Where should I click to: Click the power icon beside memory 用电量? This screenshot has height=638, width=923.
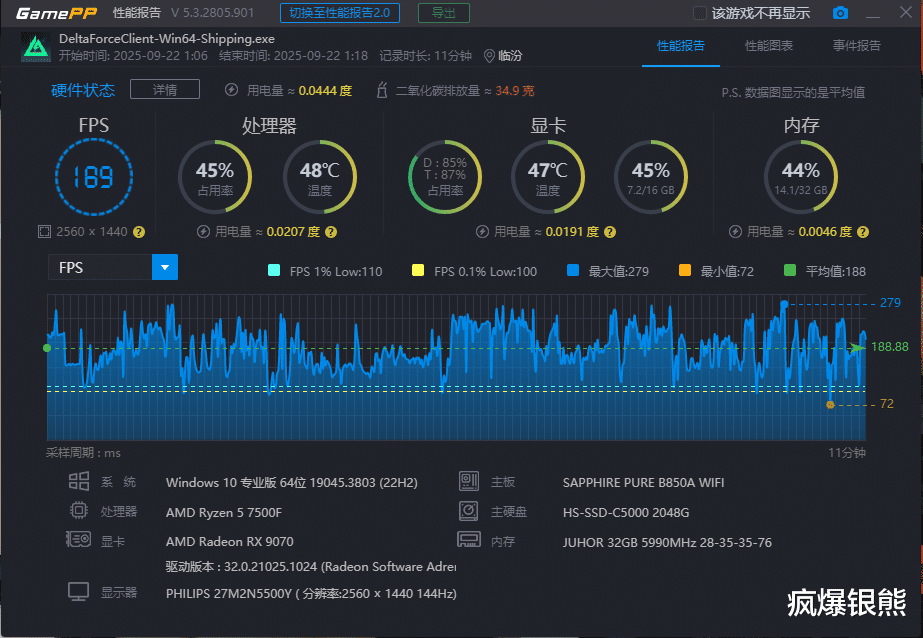point(735,232)
